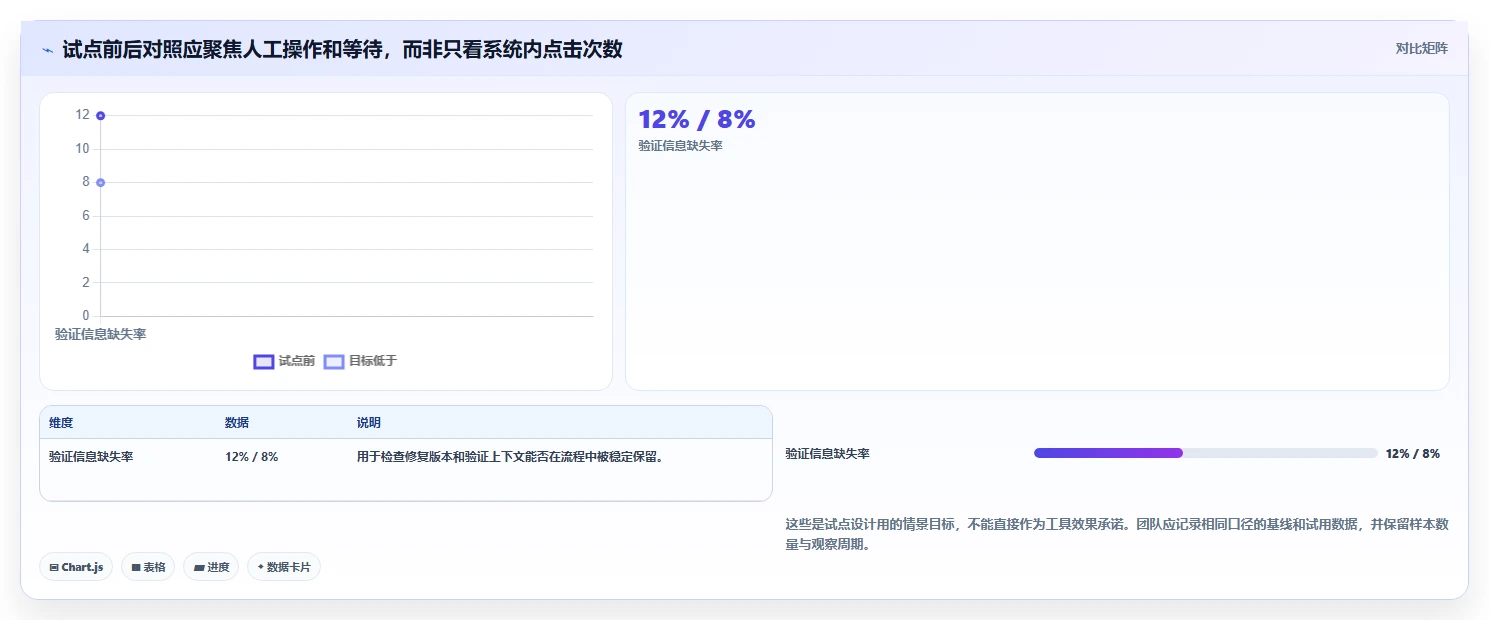The image size is (1489, 620).
Task: Click the 验证信息缺失率 label left of progress bar
Action: [827, 453]
